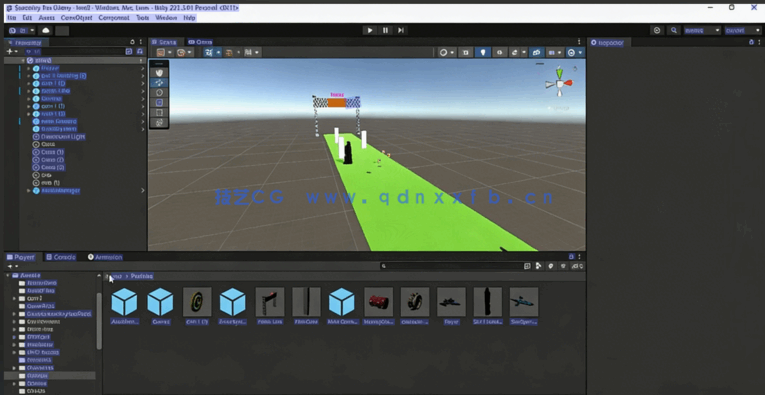
Task: Open the Account dropdown in top toolbar
Action: (22, 31)
